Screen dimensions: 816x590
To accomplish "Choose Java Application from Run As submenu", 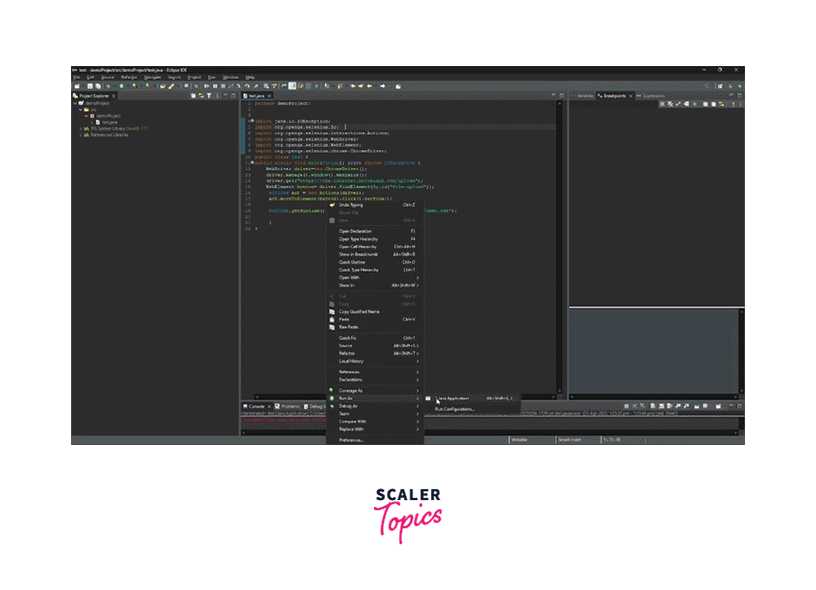I will [x=452, y=398].
